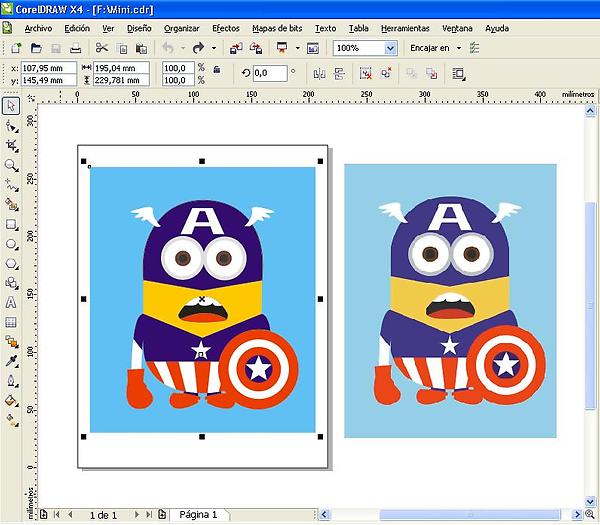
Task: Click the Export icon
Action: (256, 48)
